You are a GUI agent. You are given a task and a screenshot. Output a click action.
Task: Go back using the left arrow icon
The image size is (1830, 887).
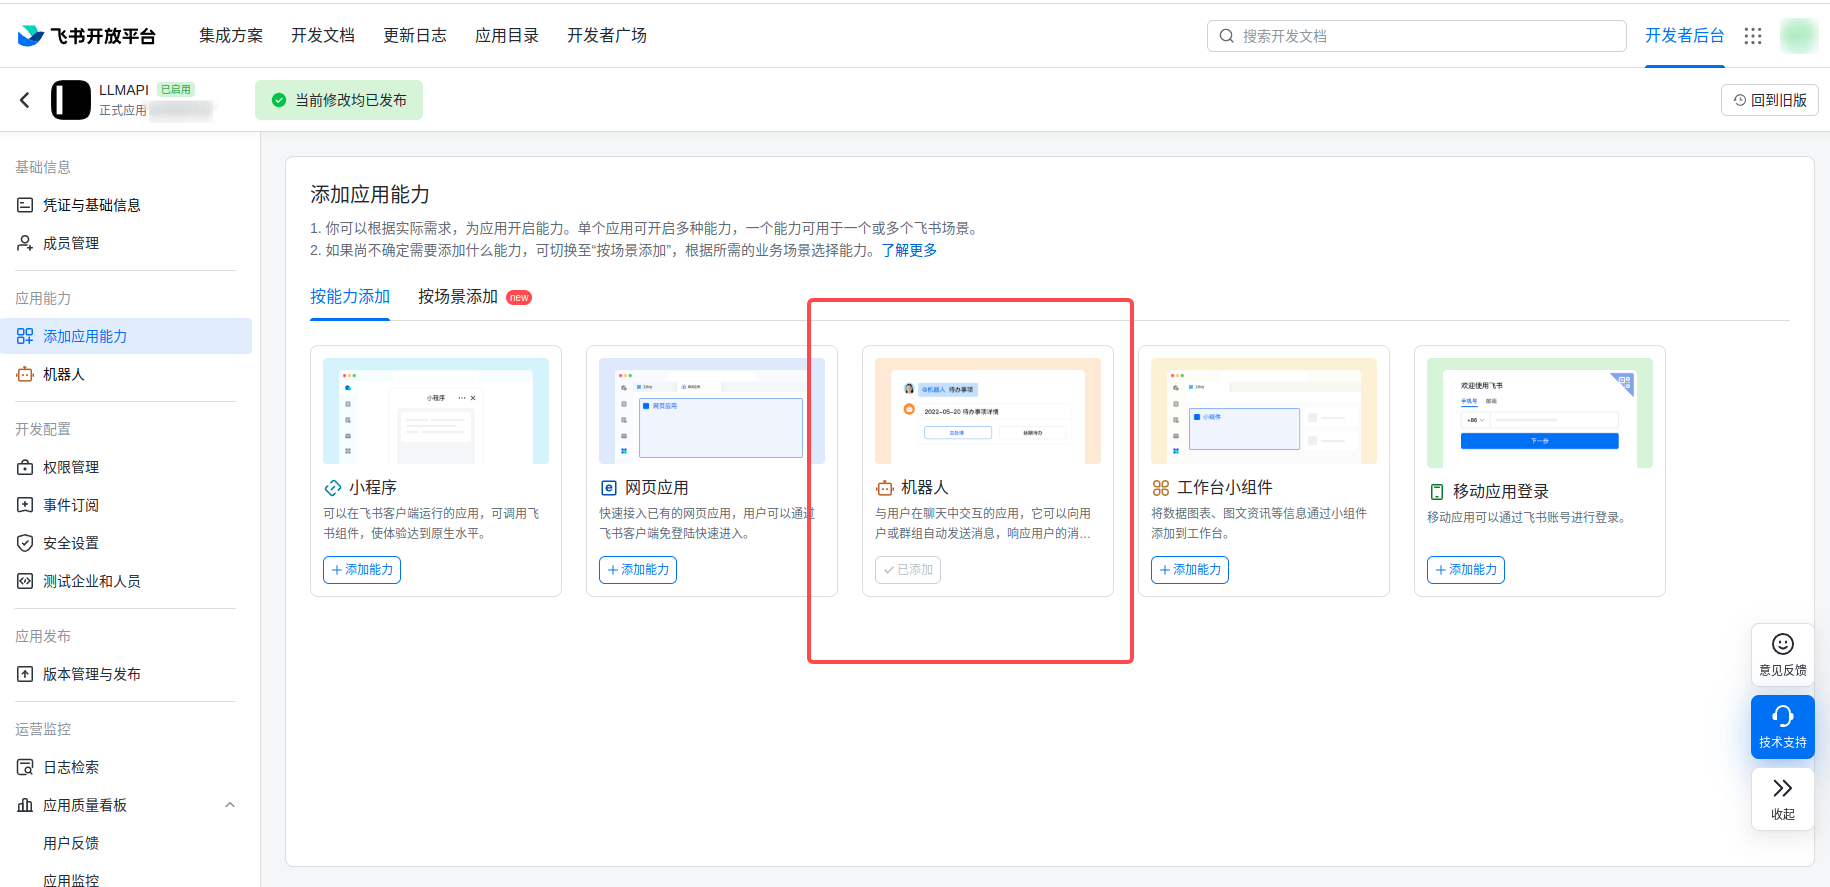click(x=25, y=100)
